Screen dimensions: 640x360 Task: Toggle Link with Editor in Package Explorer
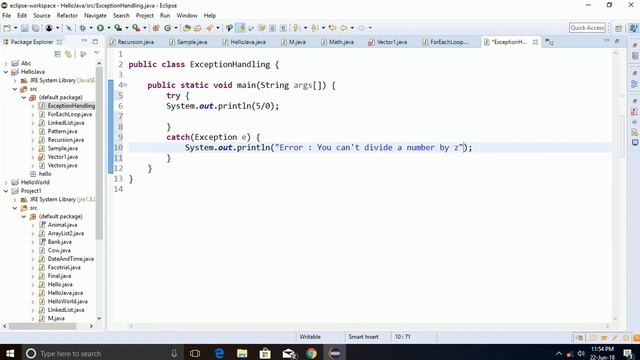68,54
